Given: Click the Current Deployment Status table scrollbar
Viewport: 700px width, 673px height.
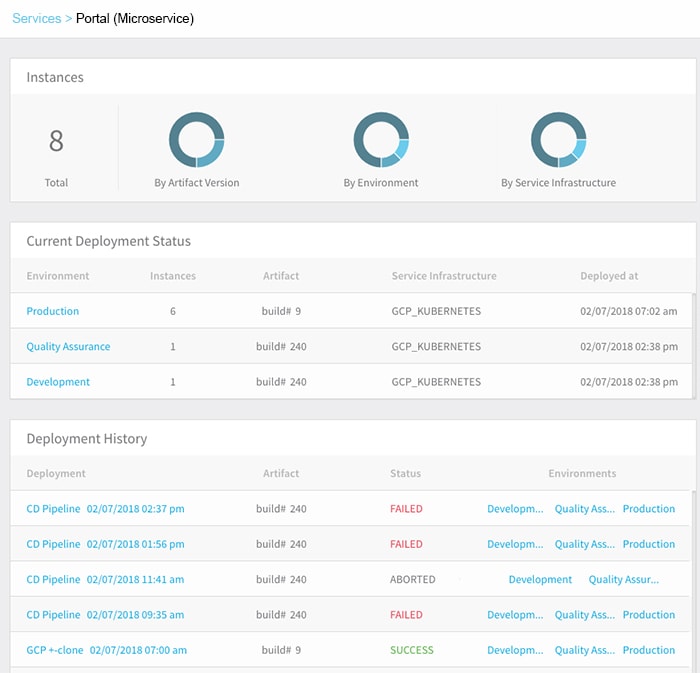Looking at the screenshot, I should tap(693, 346).
